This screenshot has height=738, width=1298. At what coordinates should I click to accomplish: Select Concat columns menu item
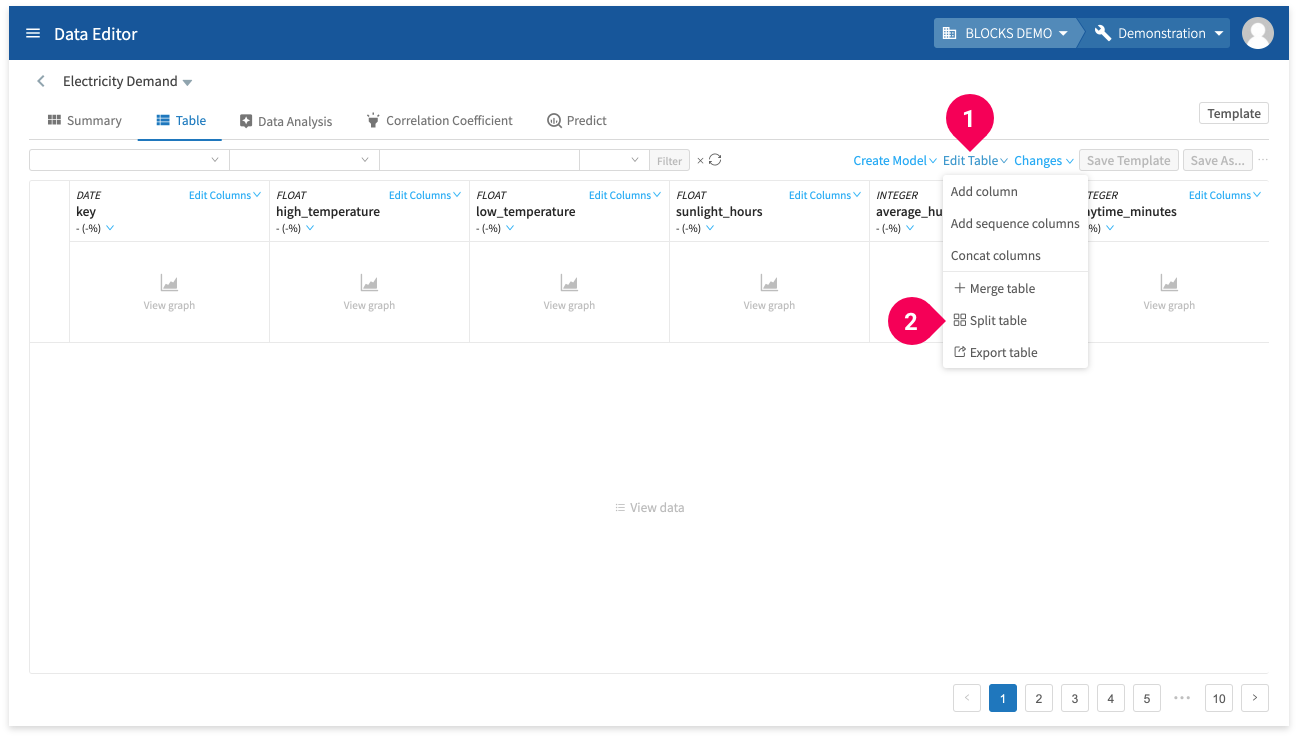click(x=1015, y=256)
